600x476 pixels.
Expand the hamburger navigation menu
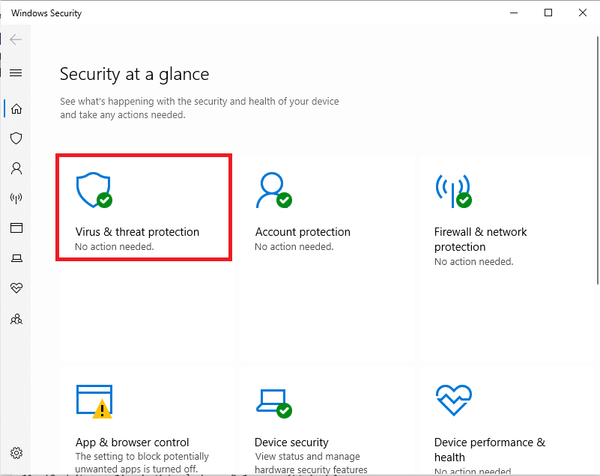pos(16,73)
